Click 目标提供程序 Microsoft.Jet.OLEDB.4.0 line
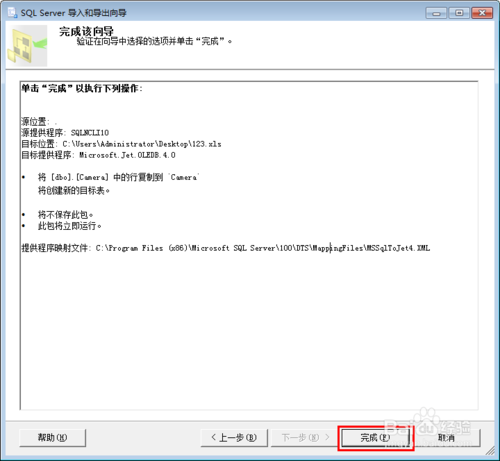 (x=98, y=155)
